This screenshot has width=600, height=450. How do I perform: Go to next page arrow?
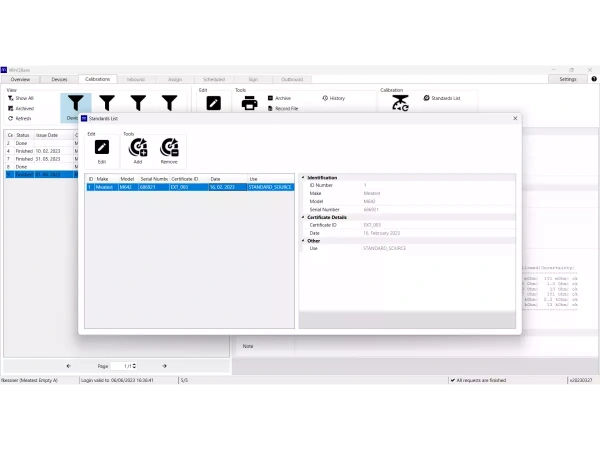(165, 366)
